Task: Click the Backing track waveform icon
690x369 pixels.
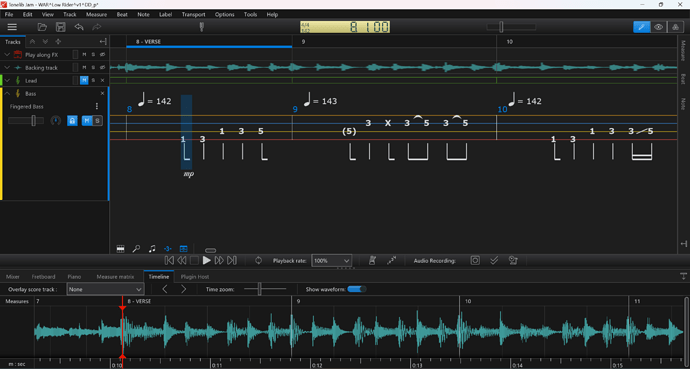Action: [18, 68]
